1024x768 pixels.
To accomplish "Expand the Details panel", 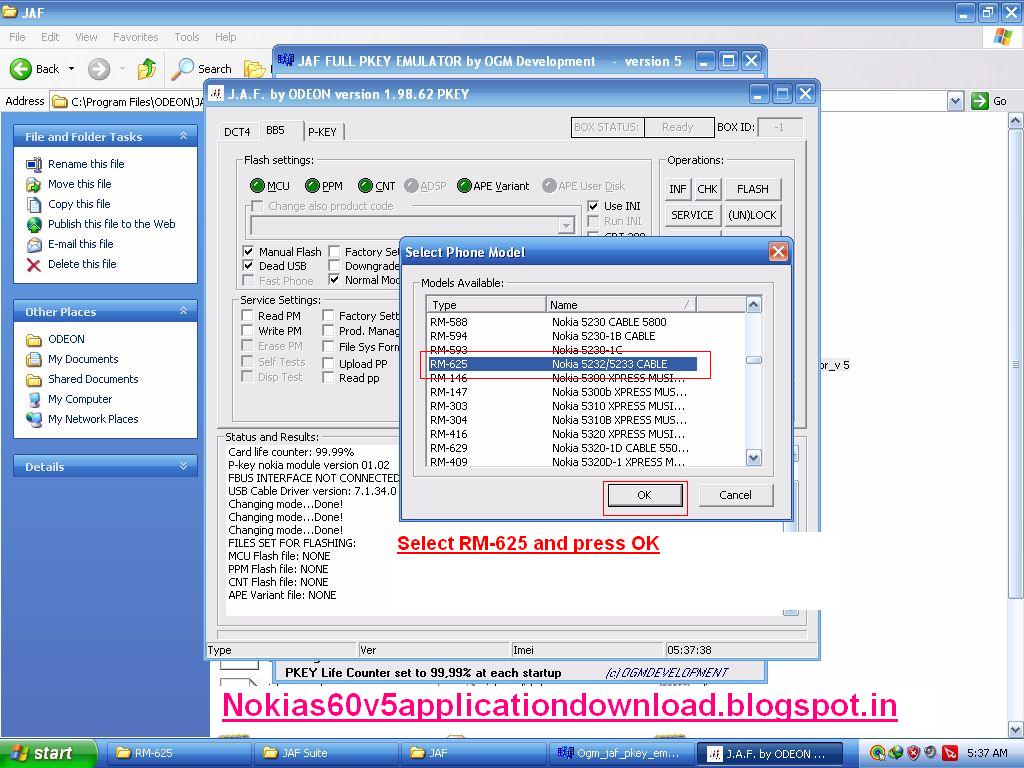I will click(x=184, y=466).
